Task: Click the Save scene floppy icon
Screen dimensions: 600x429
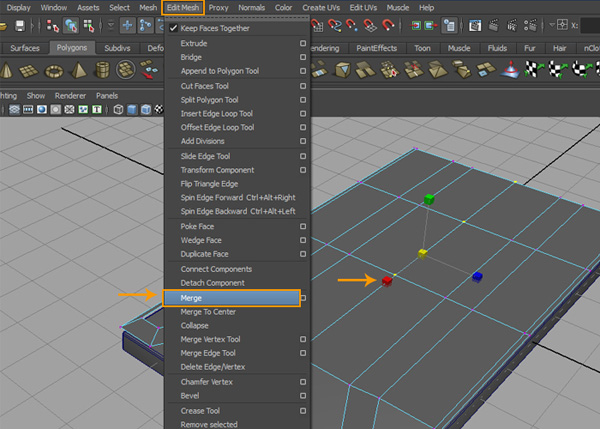Action: coord(20,26)
